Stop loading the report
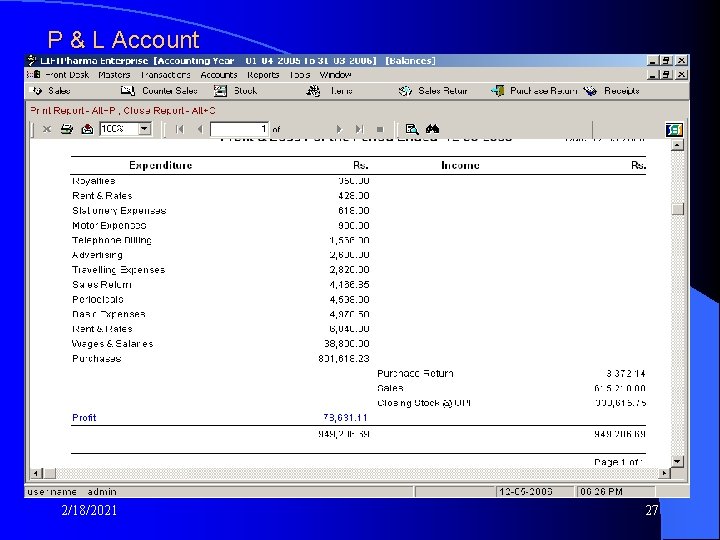This screenshot has height=540, width=720. tap(380, 129)
